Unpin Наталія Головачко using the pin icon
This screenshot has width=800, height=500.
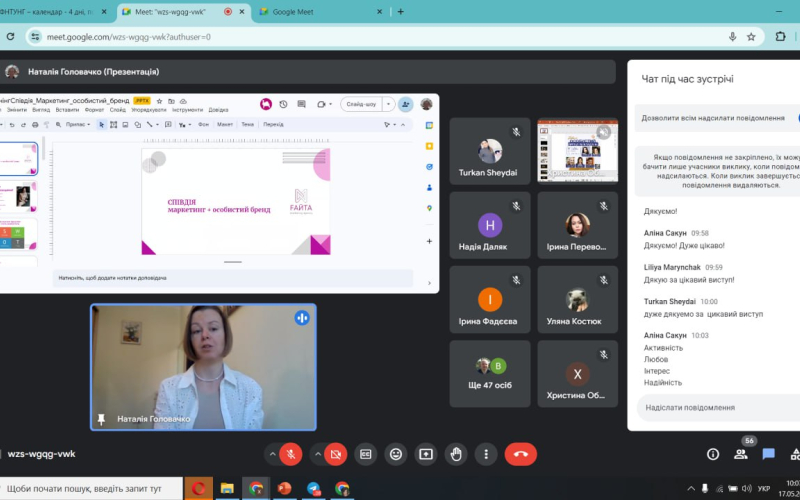[101, 419]
